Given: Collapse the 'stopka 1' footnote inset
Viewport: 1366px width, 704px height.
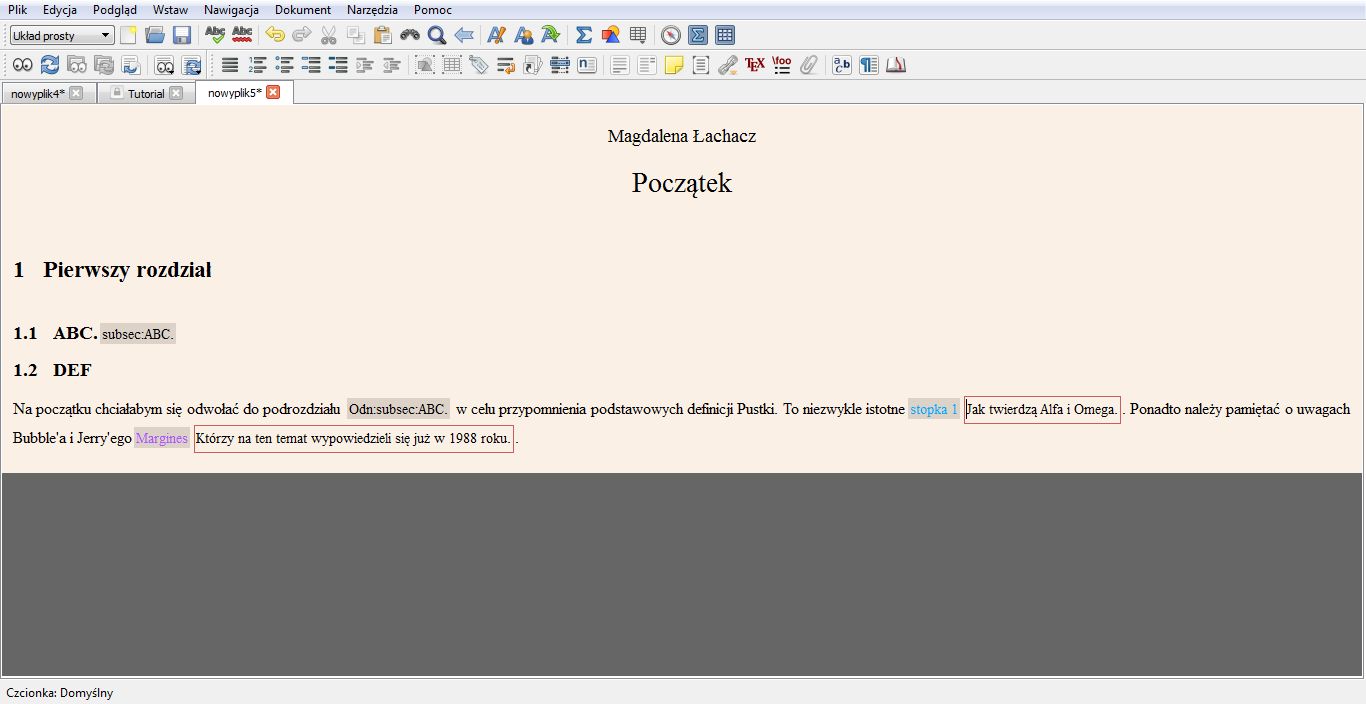Looking at the screenshot, I should coord(934,409).
